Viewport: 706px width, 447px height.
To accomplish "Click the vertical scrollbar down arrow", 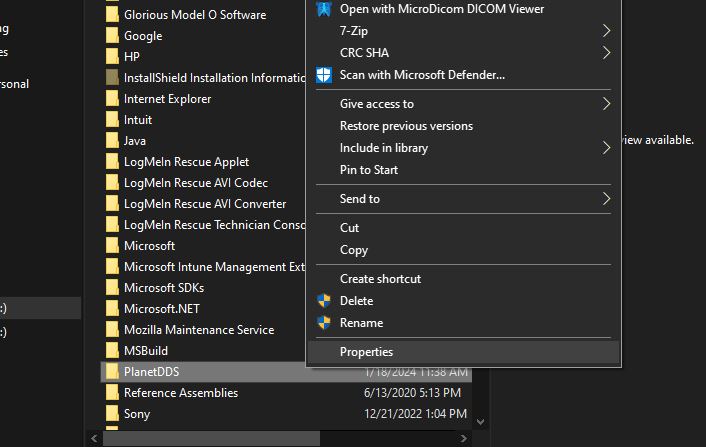I will (x=480, y=422).
